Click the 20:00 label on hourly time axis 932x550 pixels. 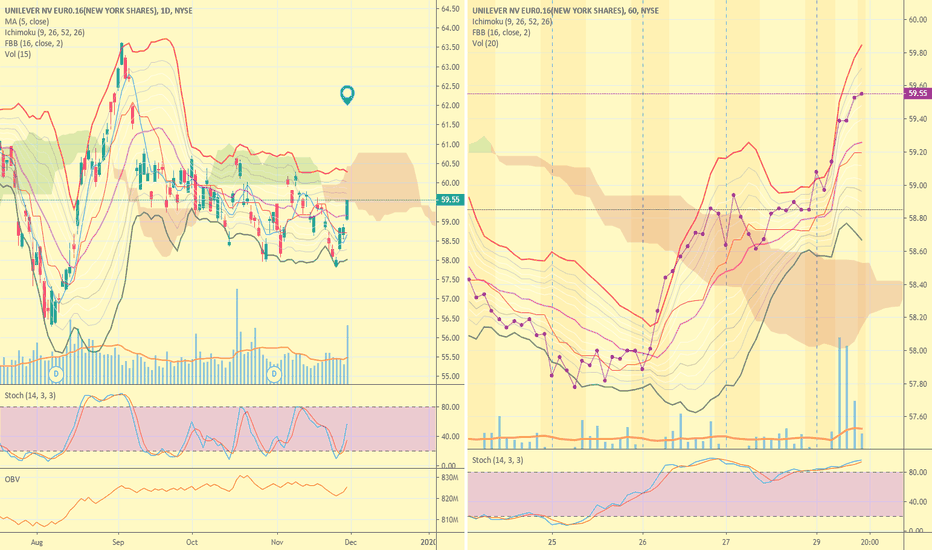click(870, 542)
